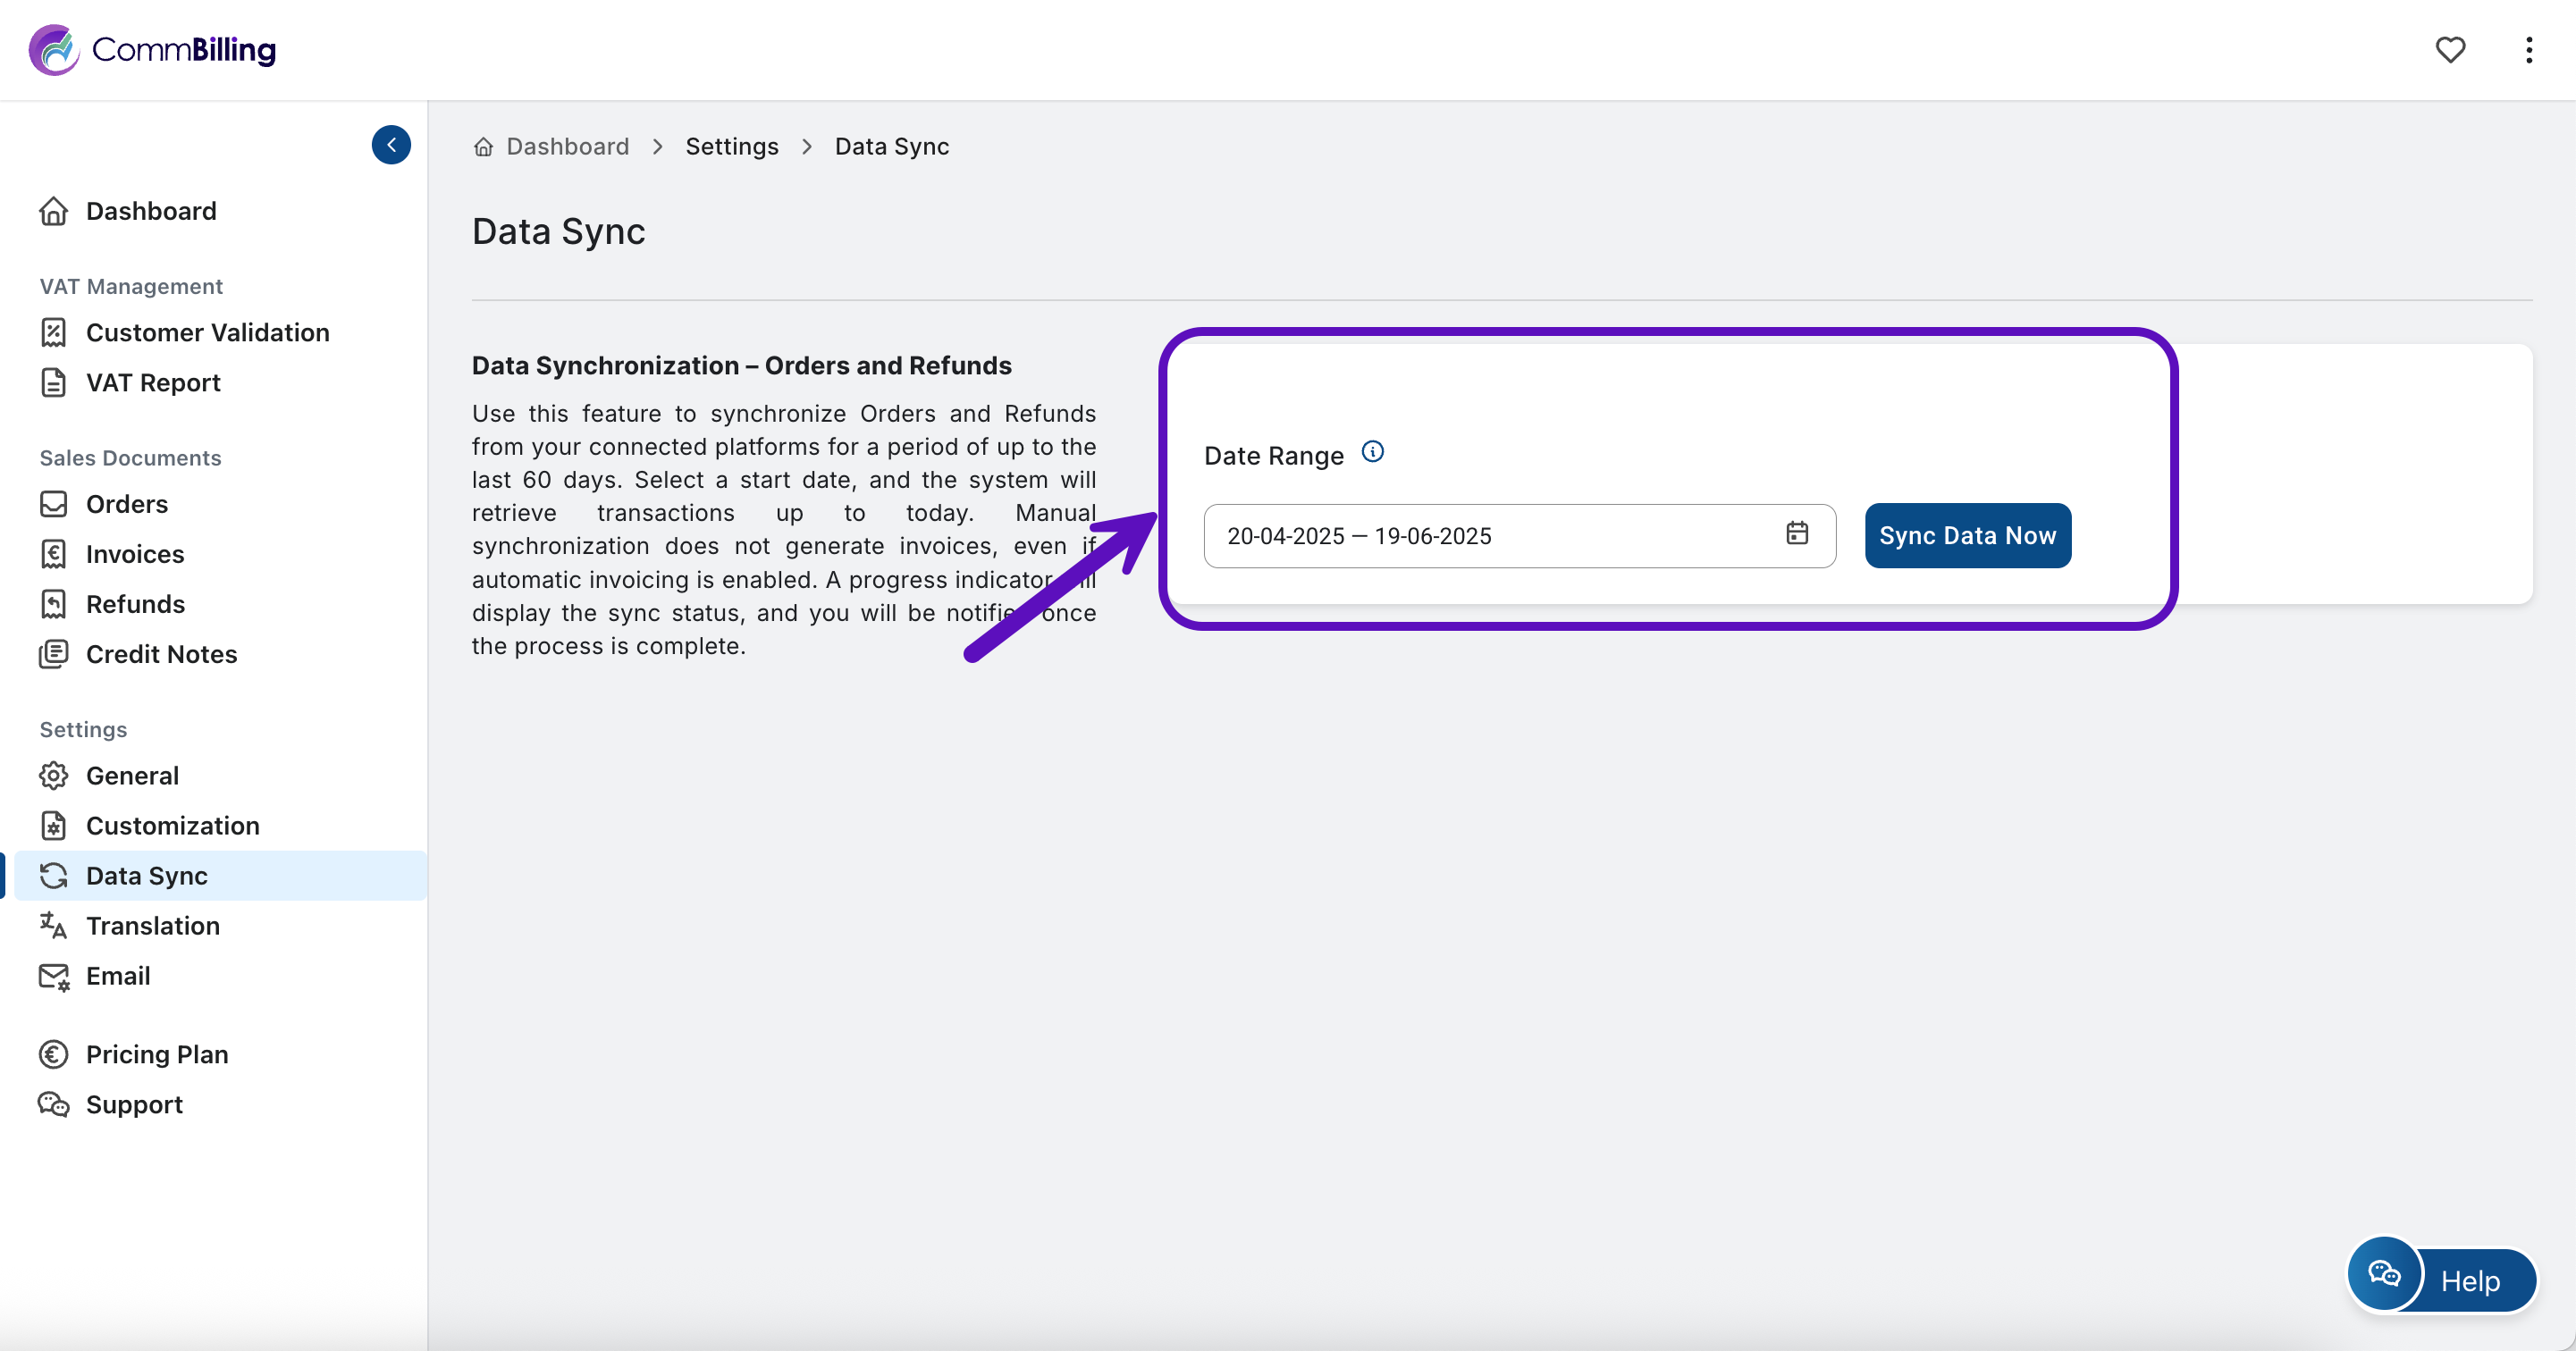Click the favorites heart icon
2576x1351 pixels.
(2449, 49)
